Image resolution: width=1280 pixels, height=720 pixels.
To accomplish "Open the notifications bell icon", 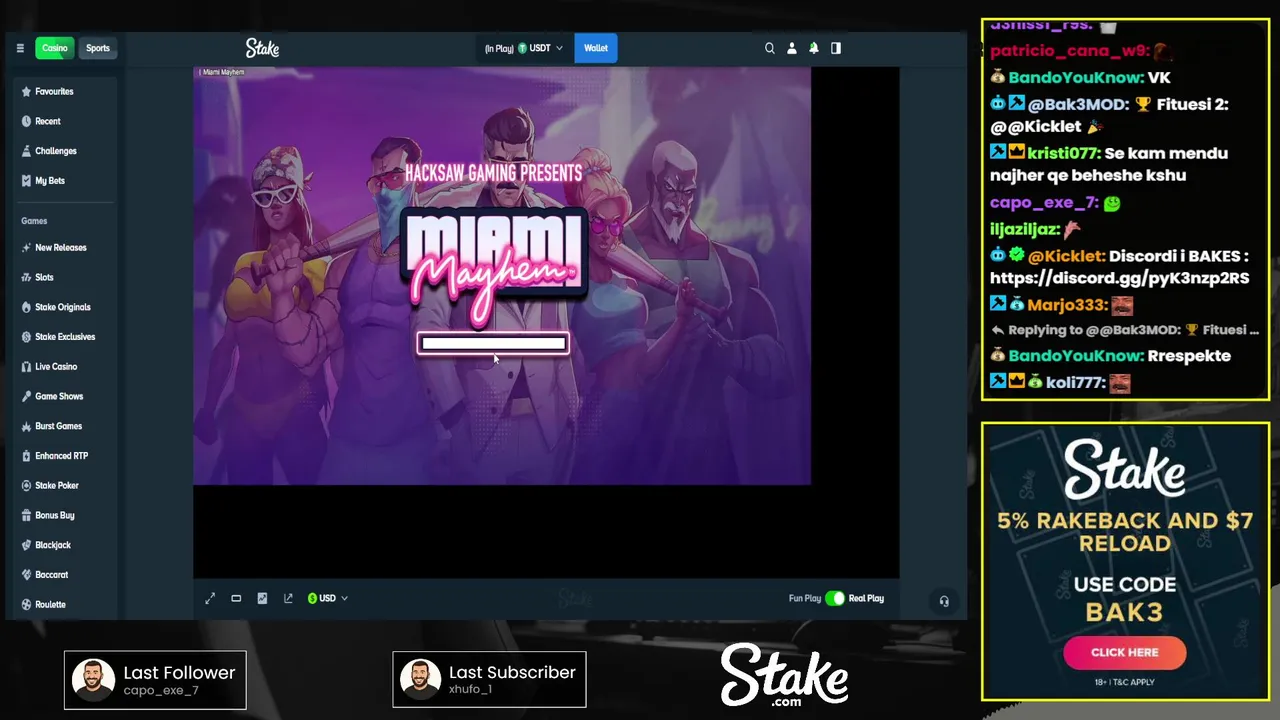I will pyautogui.click(x=814, y=48).
